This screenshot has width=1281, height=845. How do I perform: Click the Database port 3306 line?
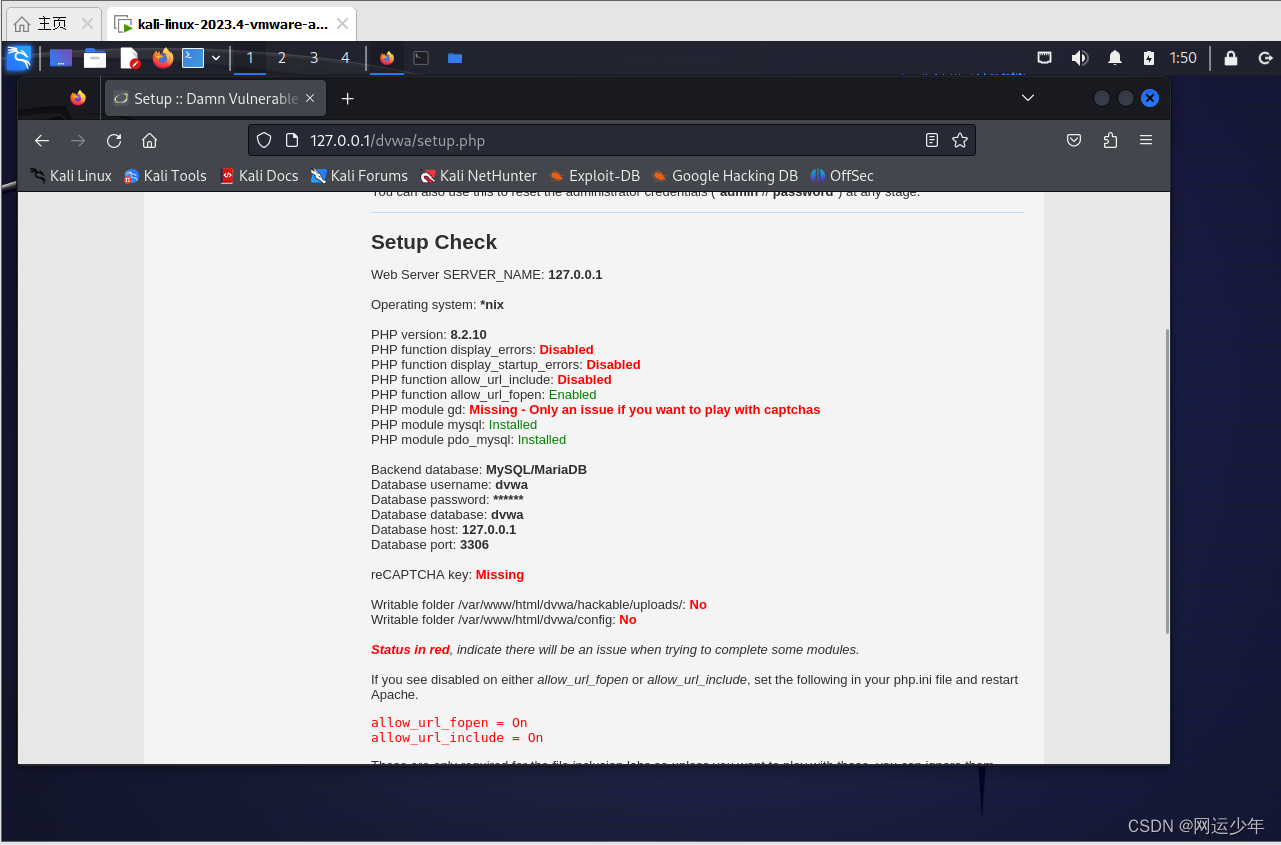430,545
